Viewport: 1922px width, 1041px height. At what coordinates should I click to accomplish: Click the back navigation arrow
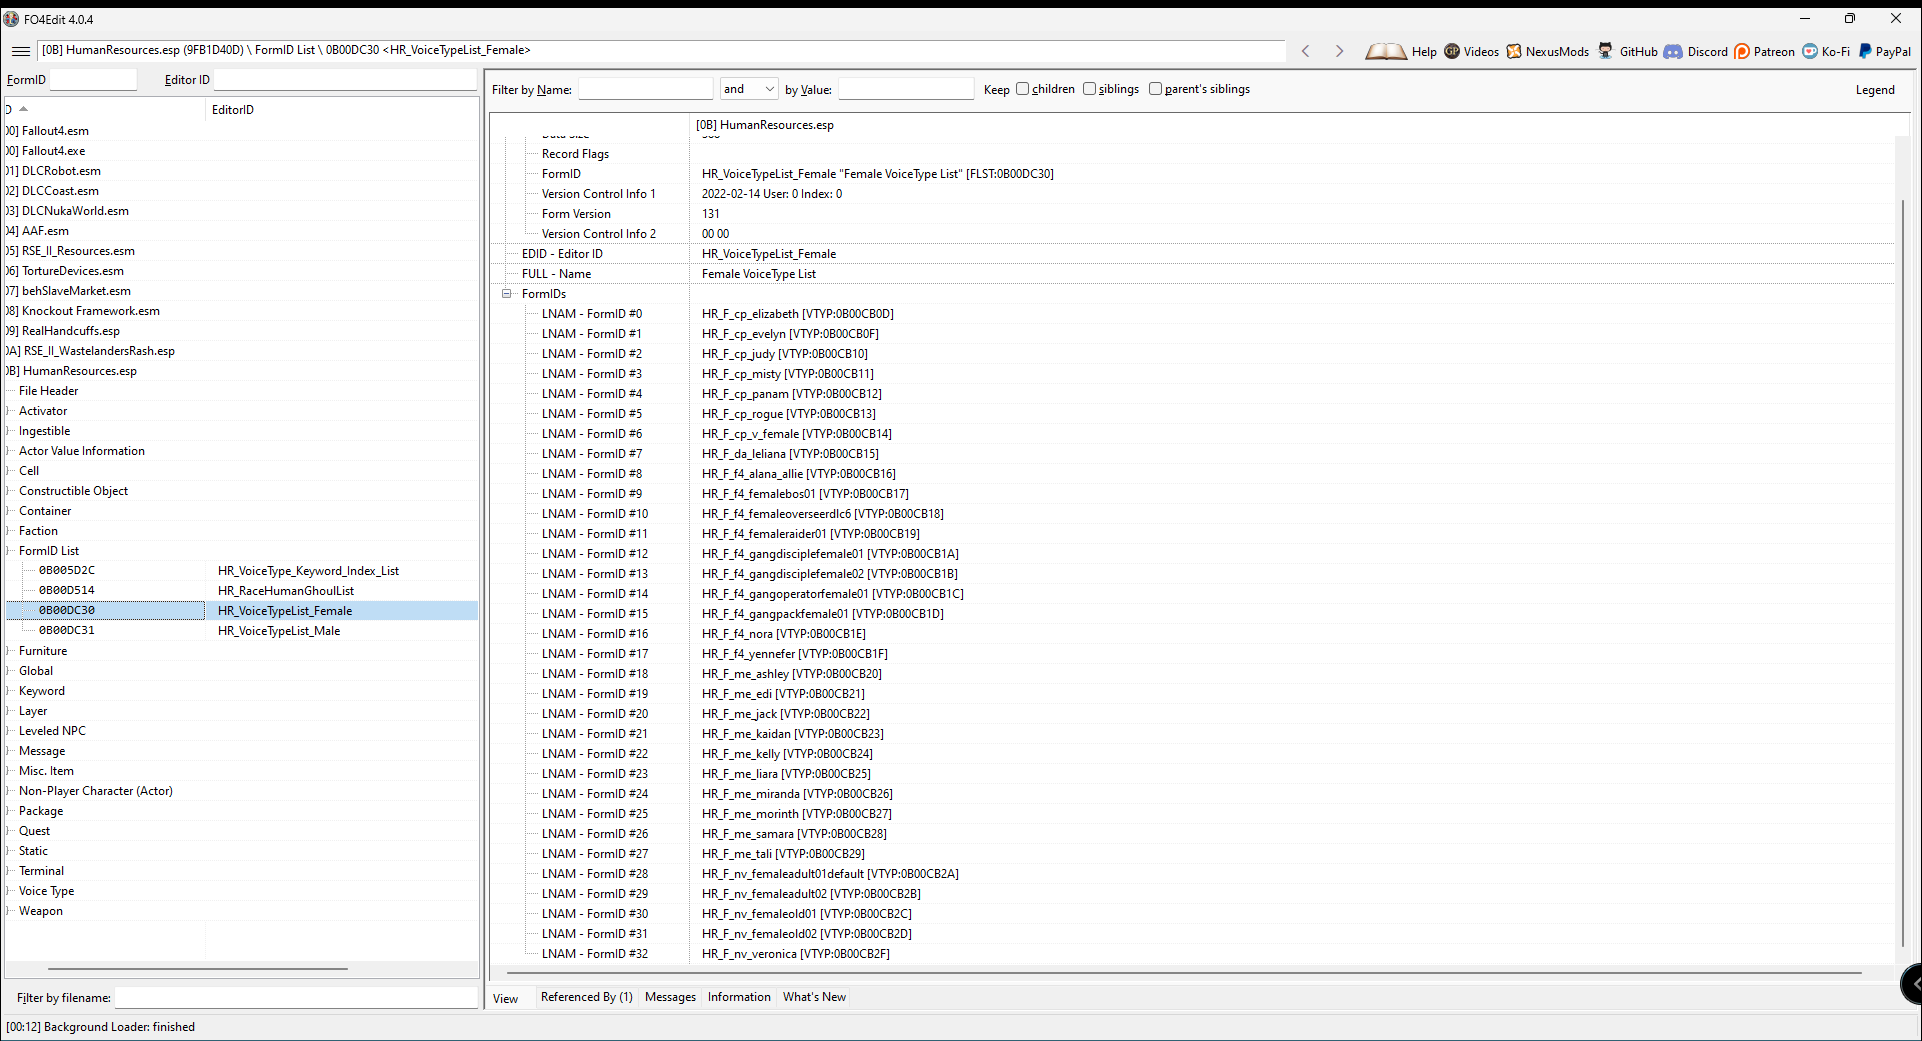(x=1305, y=51)
